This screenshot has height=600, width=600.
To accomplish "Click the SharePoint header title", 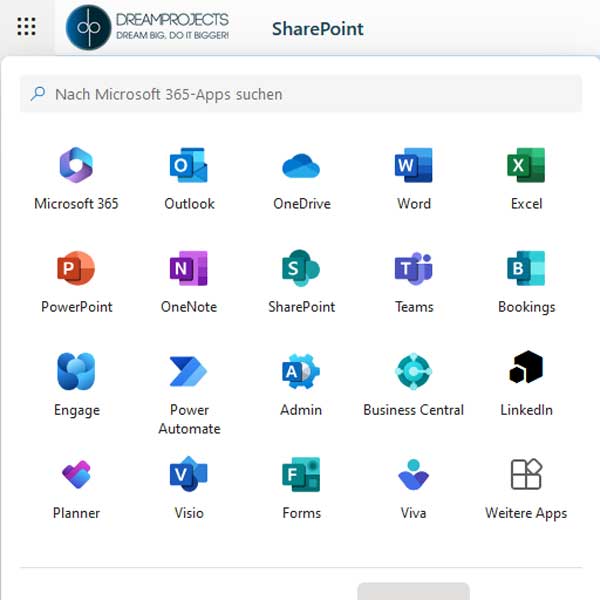I will tap(318, 29).
